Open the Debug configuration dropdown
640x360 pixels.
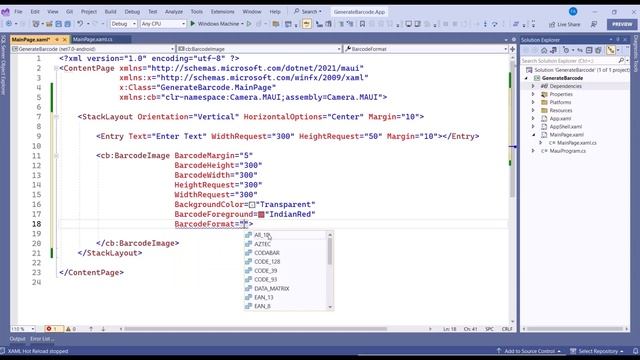(x=123, y=24)
